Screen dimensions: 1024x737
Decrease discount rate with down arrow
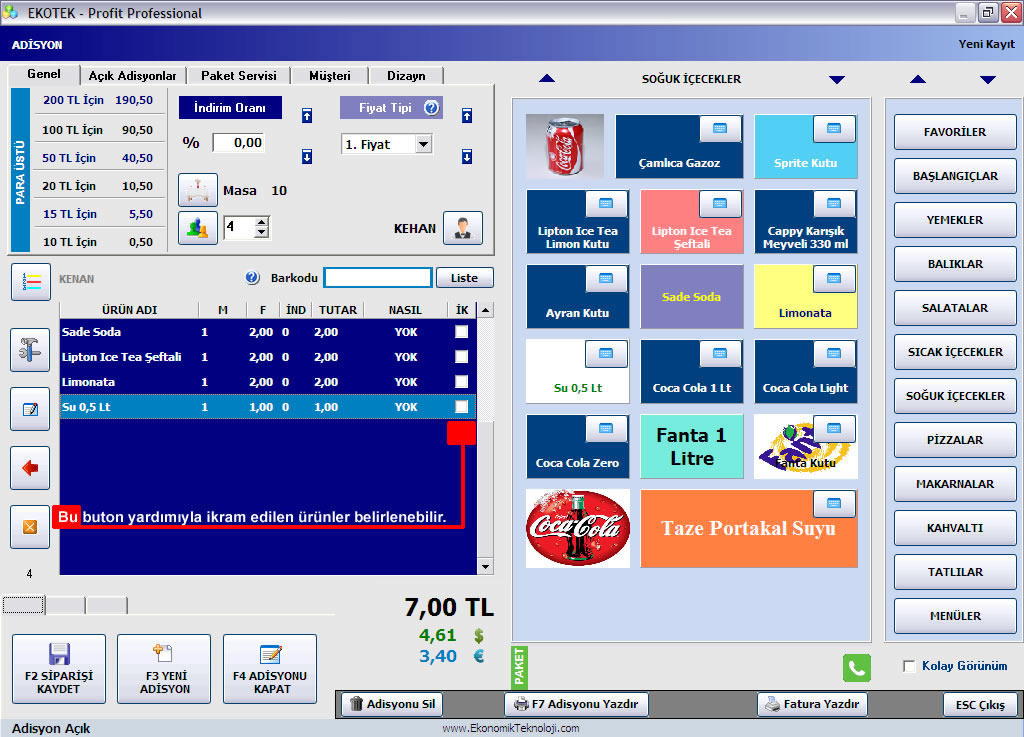point(307,157)
